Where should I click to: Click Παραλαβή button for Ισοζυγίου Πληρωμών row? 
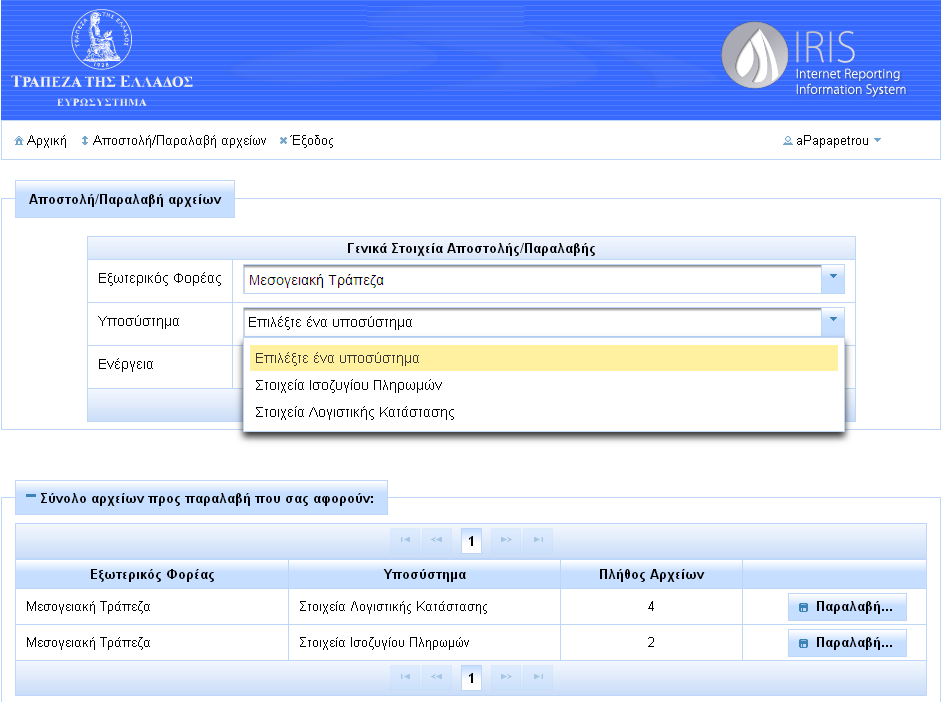[x=847, y=643]
